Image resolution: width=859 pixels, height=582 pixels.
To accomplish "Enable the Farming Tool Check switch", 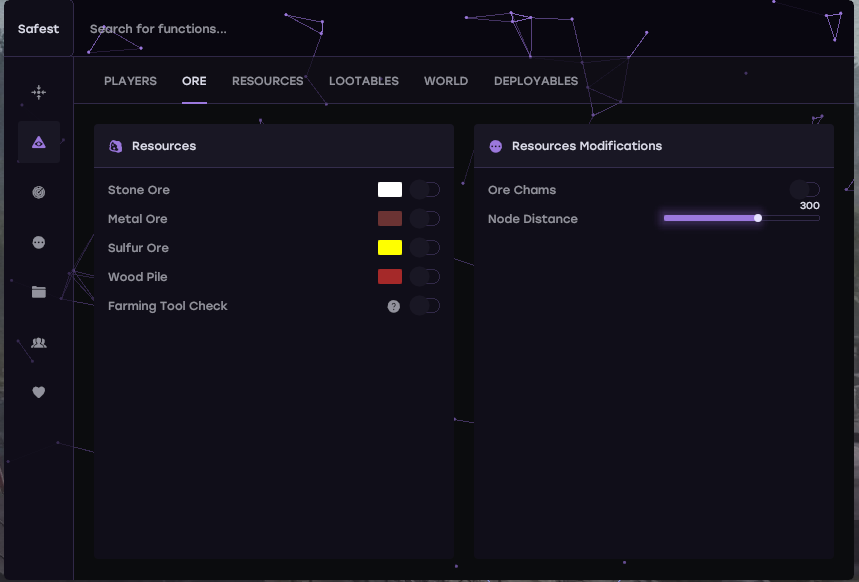I will pyautogui.click(x=425, y=306).
